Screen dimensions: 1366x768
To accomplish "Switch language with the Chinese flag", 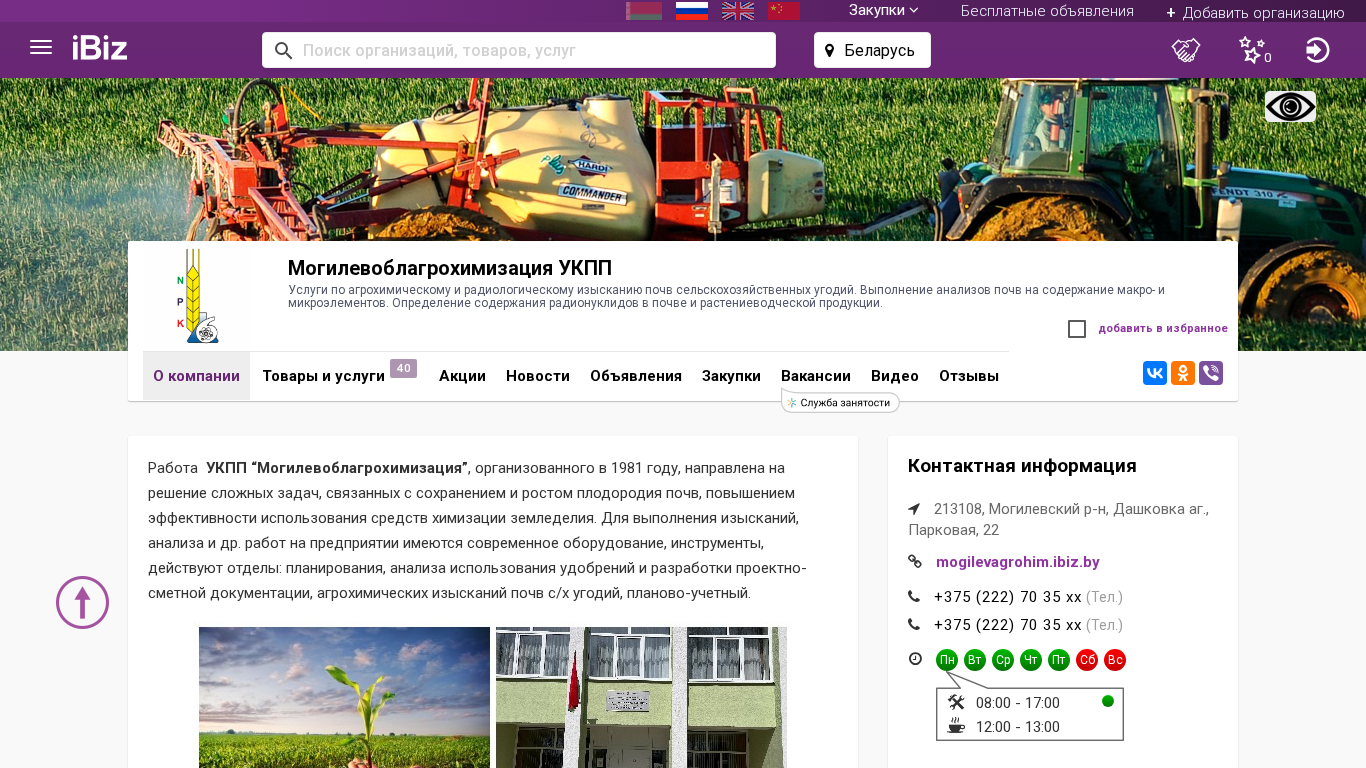I will click(784, 11).
